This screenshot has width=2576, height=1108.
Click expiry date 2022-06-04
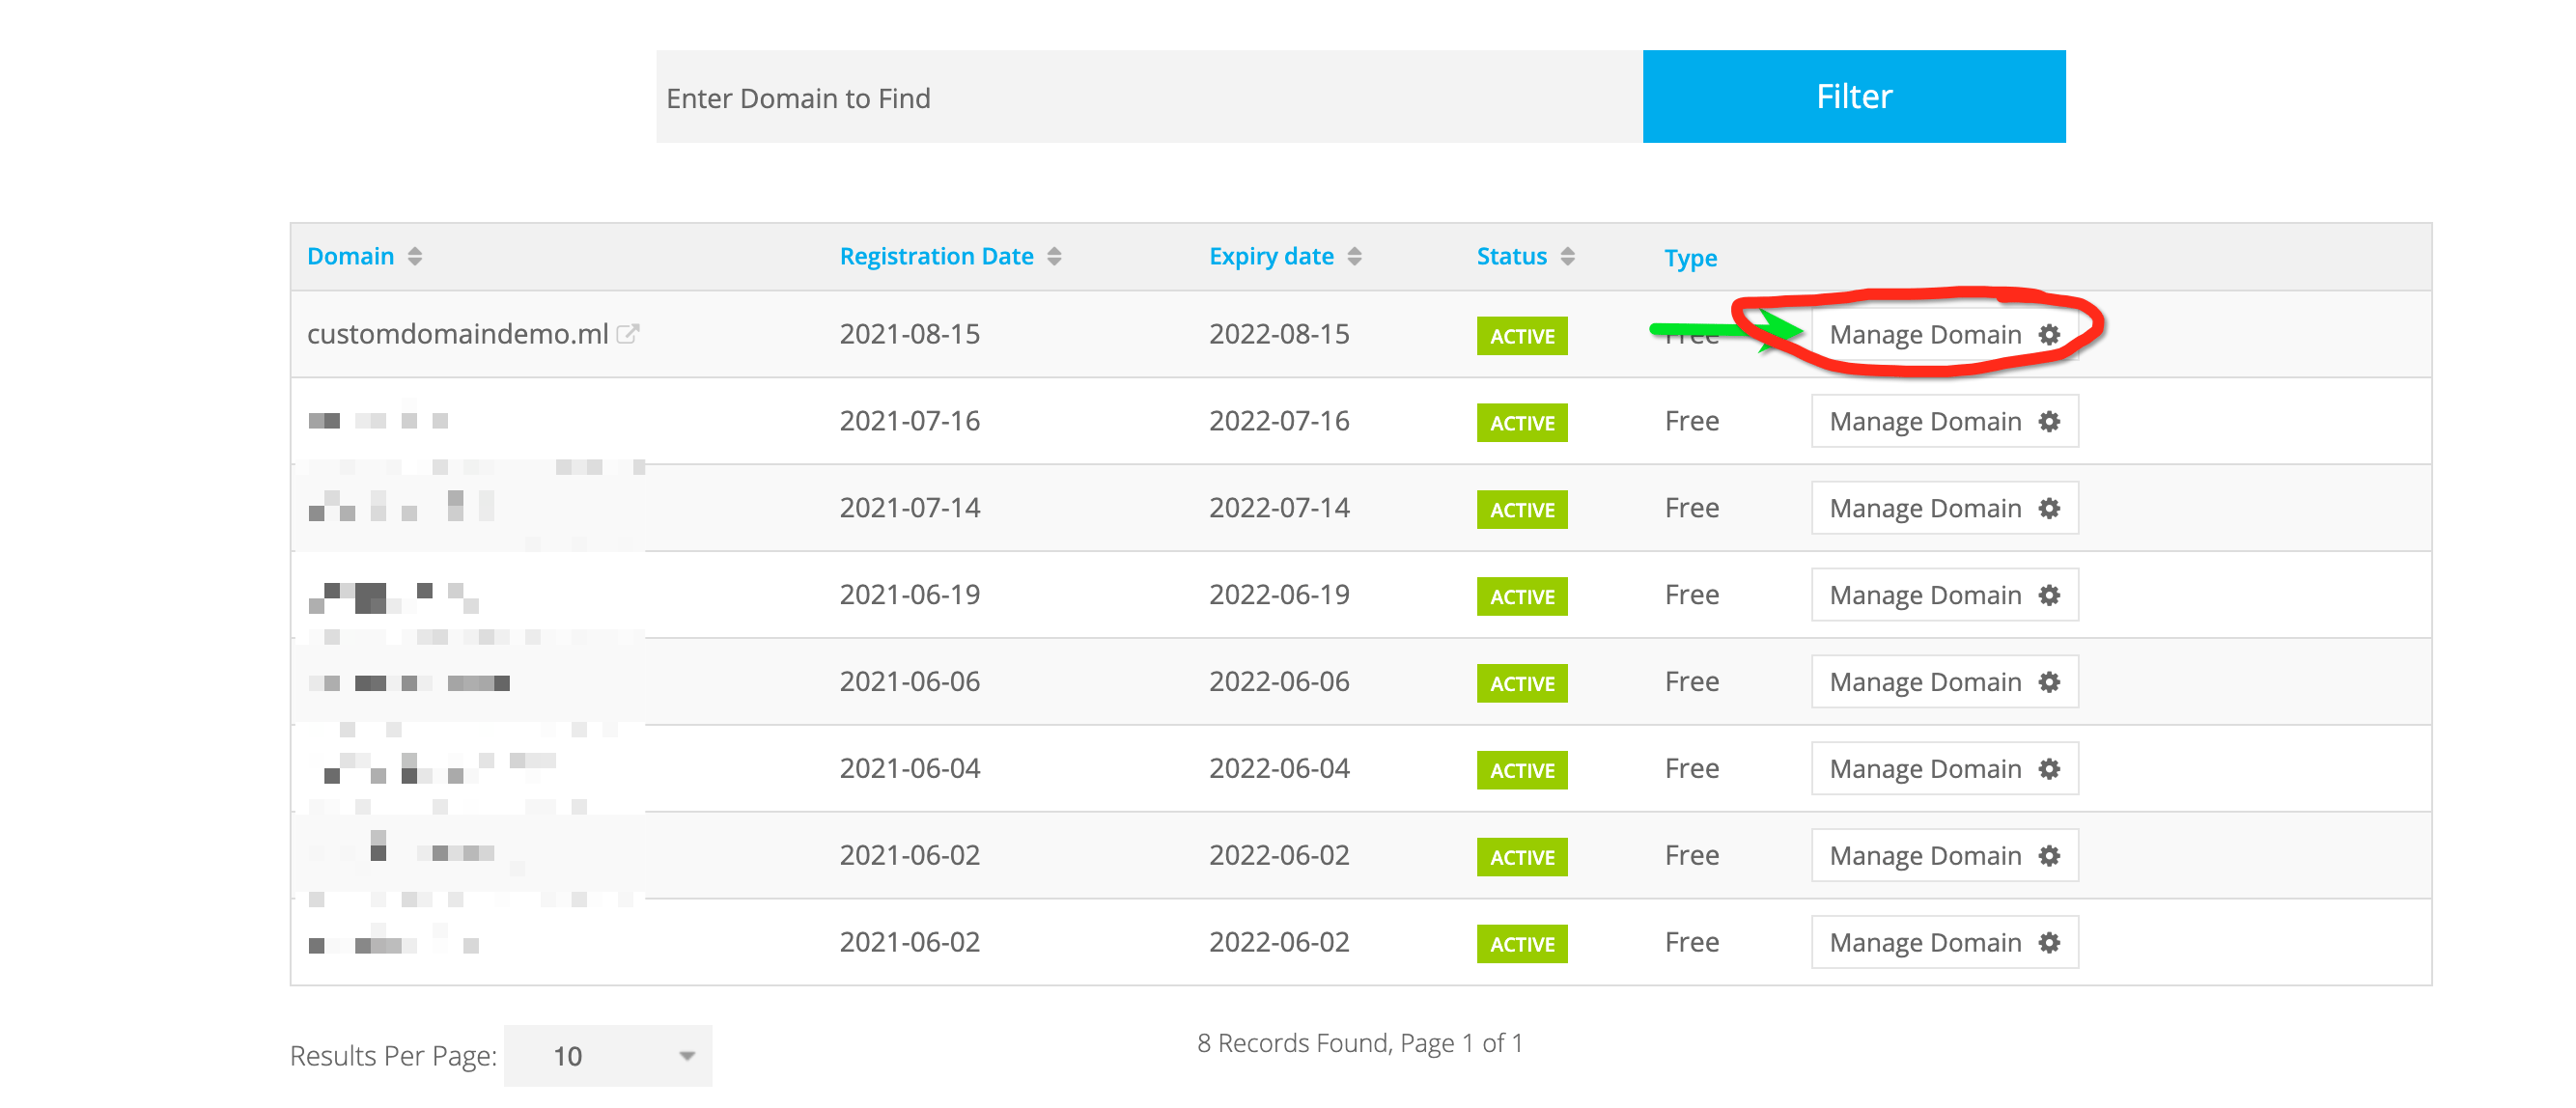click(1279, 769)
